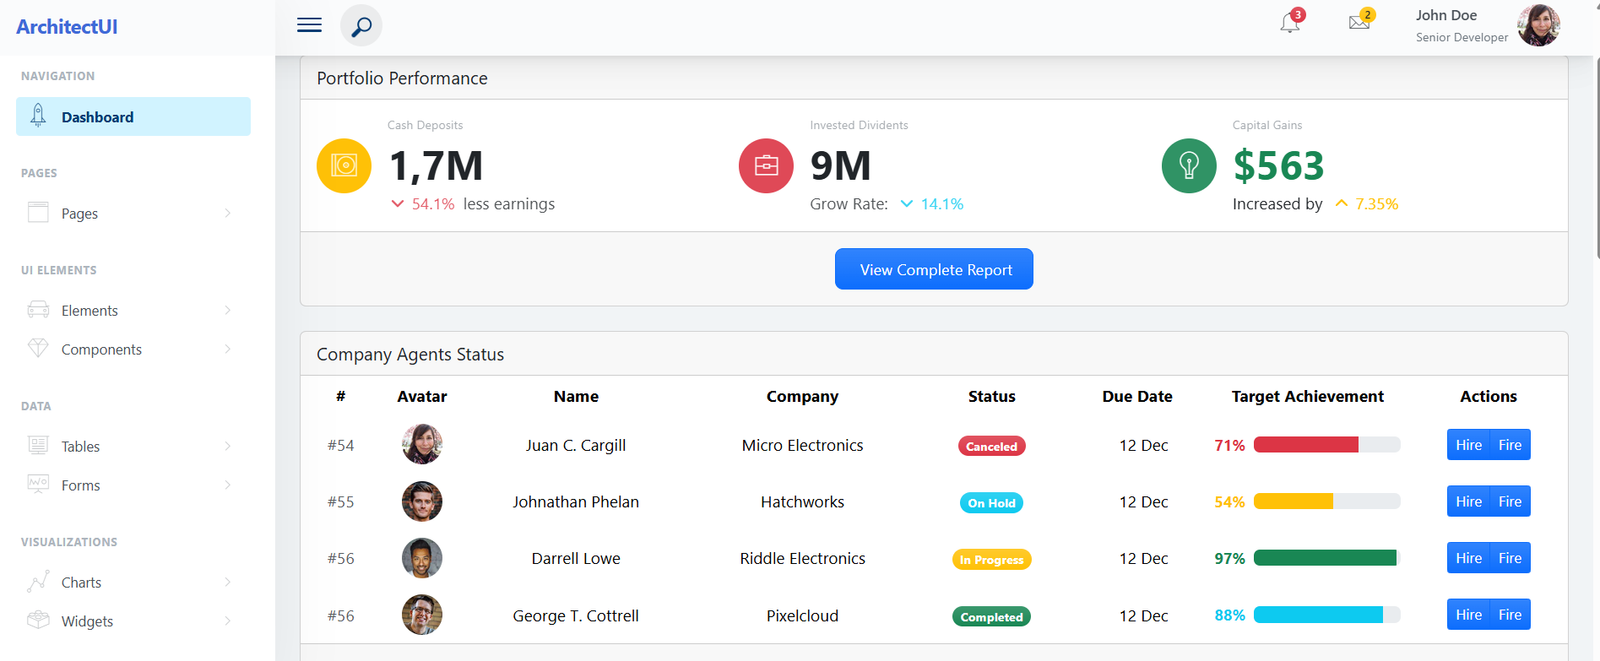Screen dimensions: 1600x661
Task: Click the Tables list icon
Action: pyautogui.click(x=38, y=445)
